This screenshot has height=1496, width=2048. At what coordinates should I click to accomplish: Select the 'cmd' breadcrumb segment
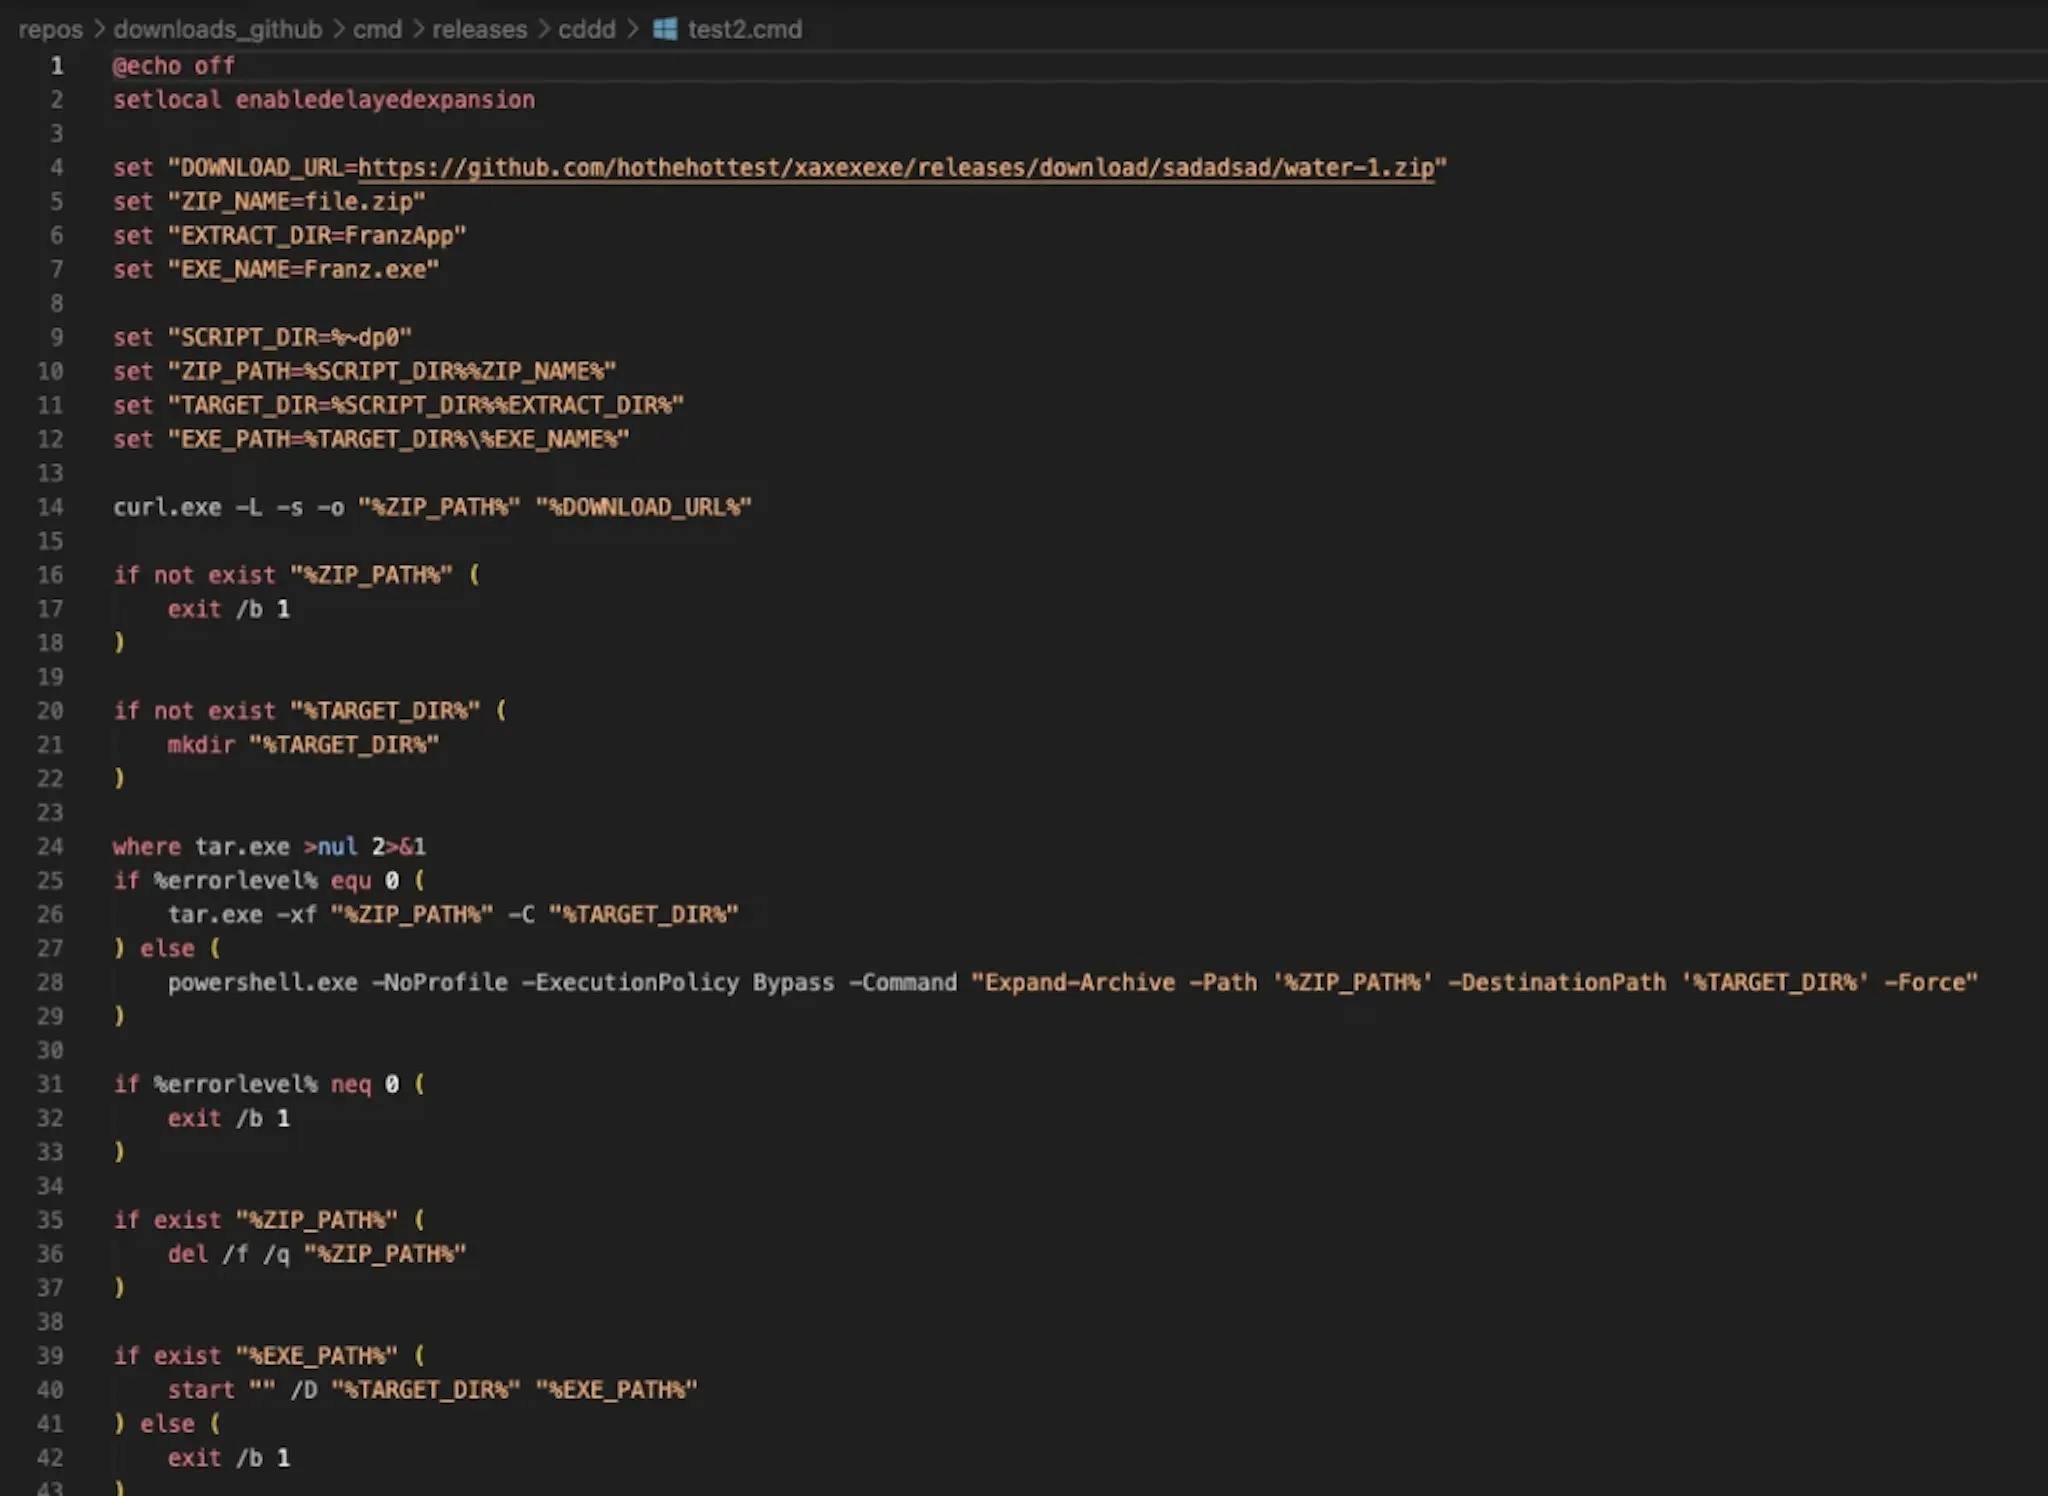click(377, 29)
